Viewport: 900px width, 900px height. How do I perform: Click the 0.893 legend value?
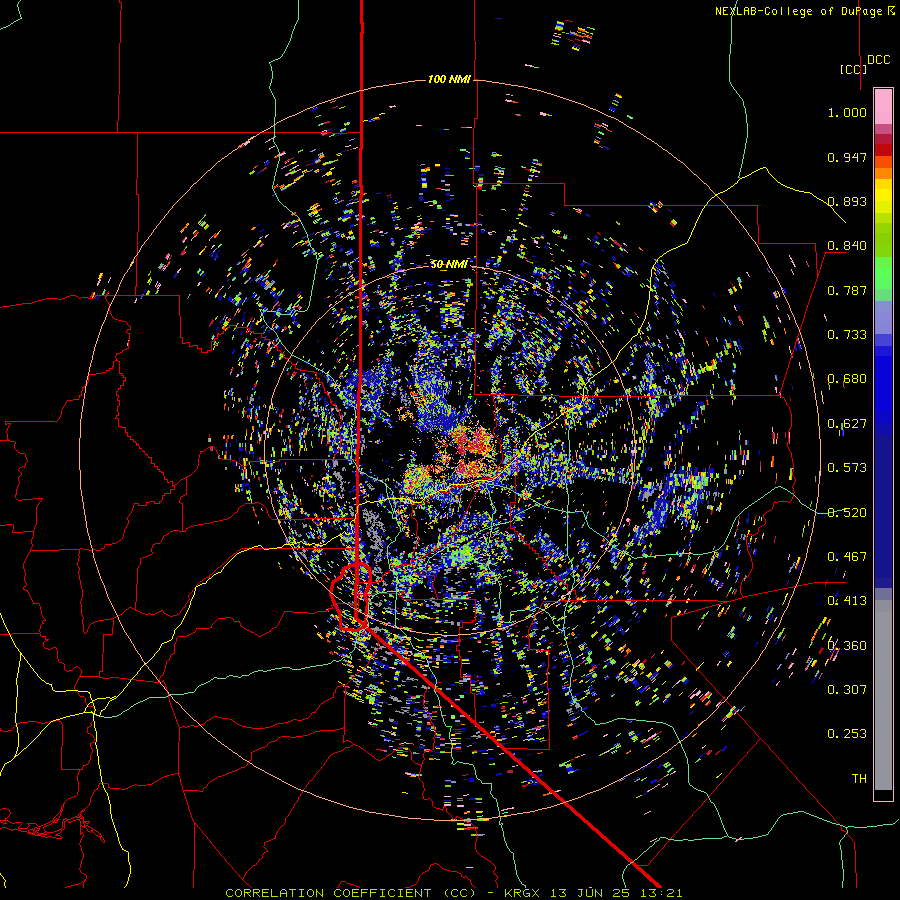[847, 201]
